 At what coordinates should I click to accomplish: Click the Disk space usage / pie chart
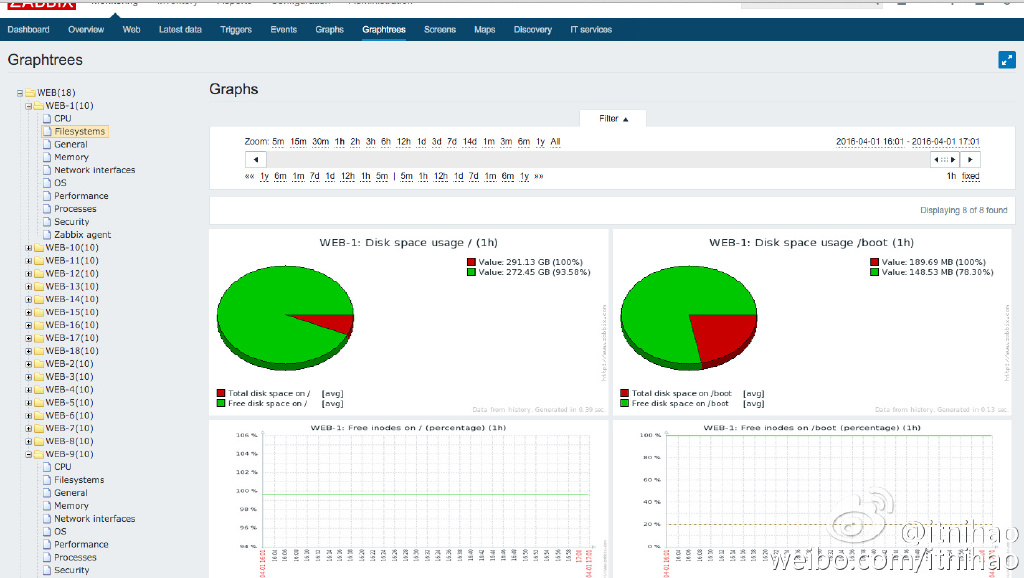pyautogui.click(x=285, y=317)
